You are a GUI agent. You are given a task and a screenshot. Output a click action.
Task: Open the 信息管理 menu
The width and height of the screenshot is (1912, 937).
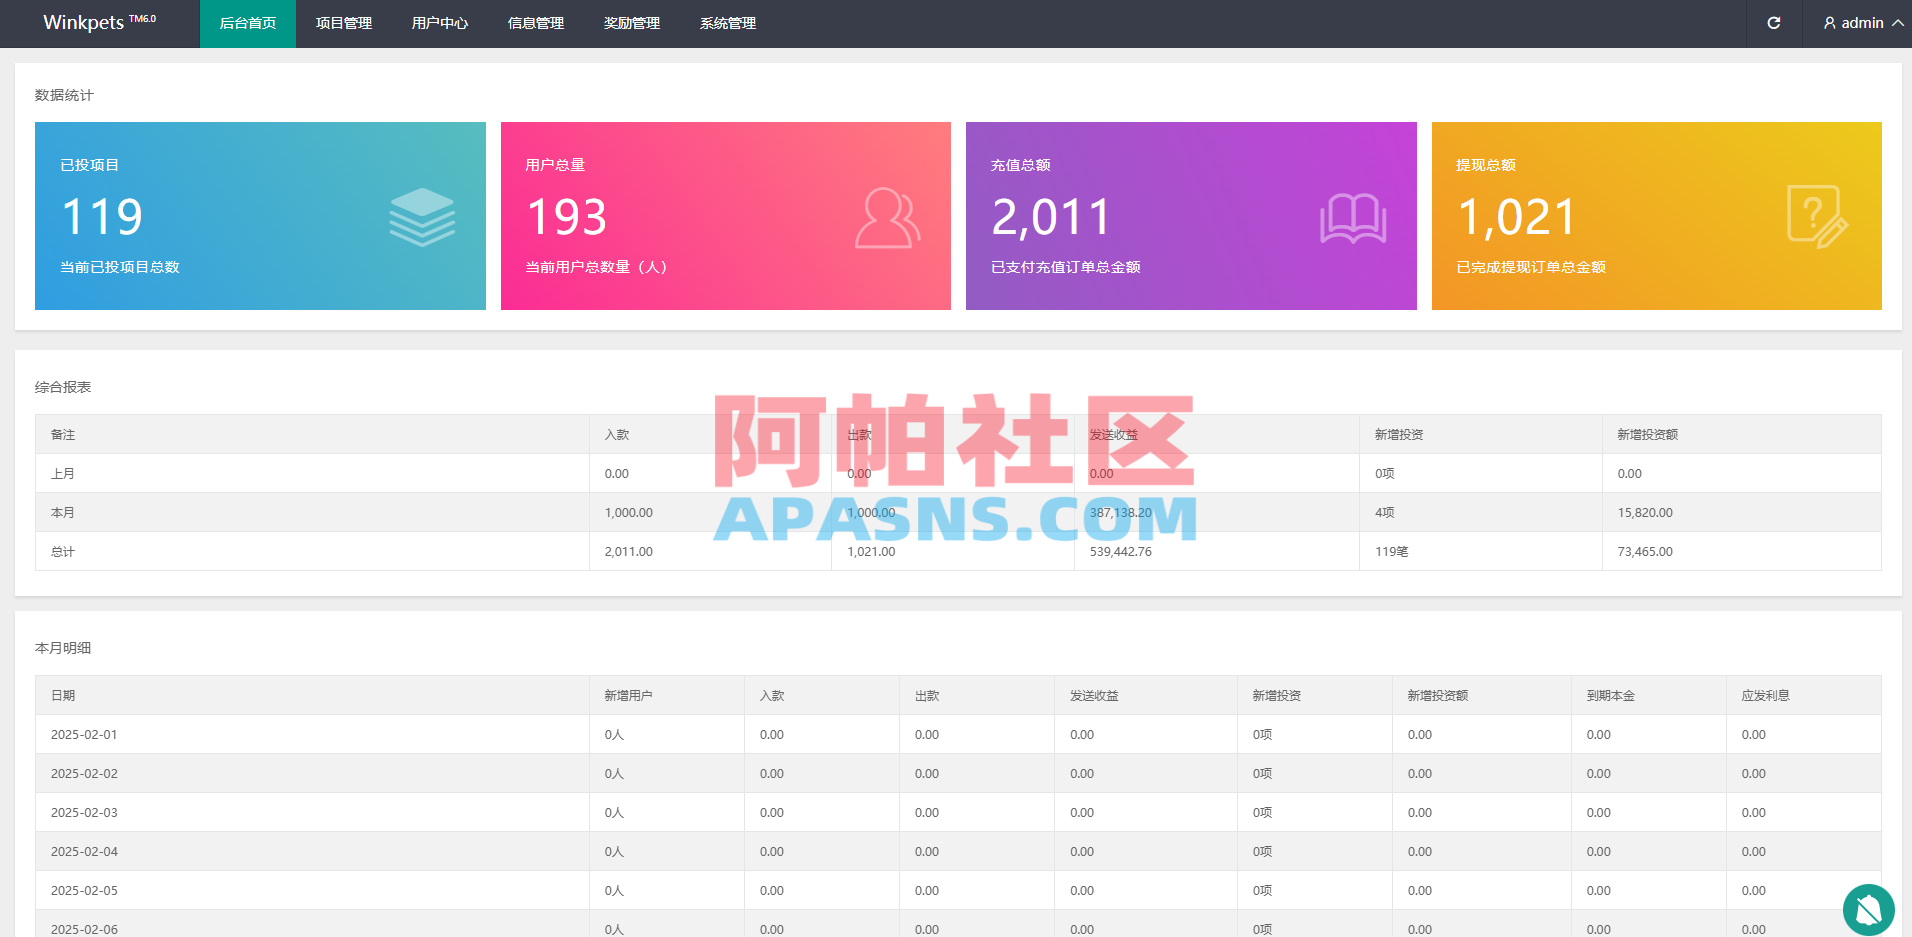[535, 23]
